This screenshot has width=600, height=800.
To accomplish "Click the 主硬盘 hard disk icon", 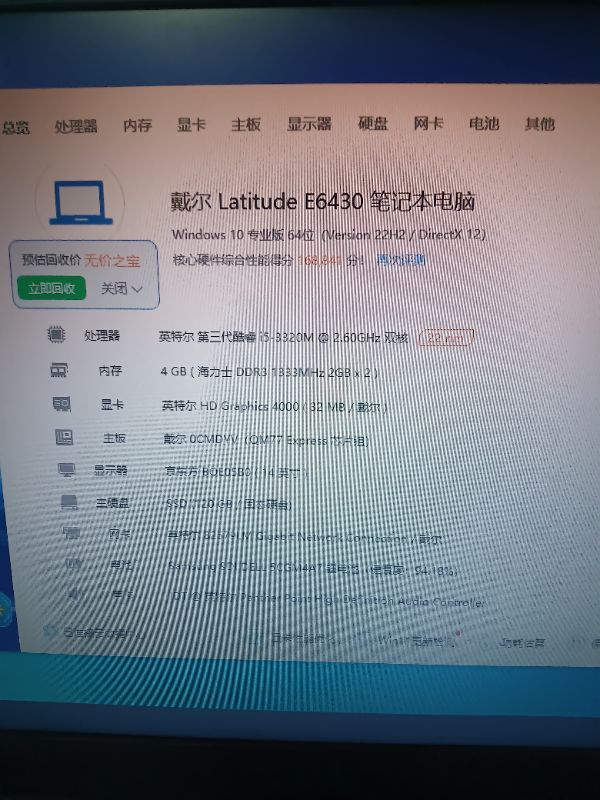I will 69,503.
